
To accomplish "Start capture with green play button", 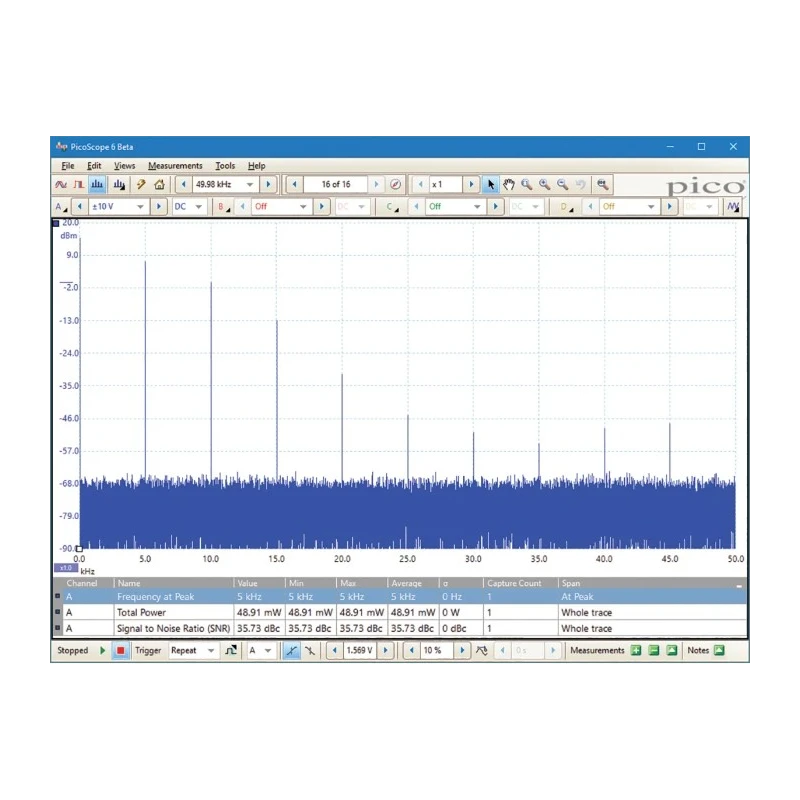I will pos(103,651).
